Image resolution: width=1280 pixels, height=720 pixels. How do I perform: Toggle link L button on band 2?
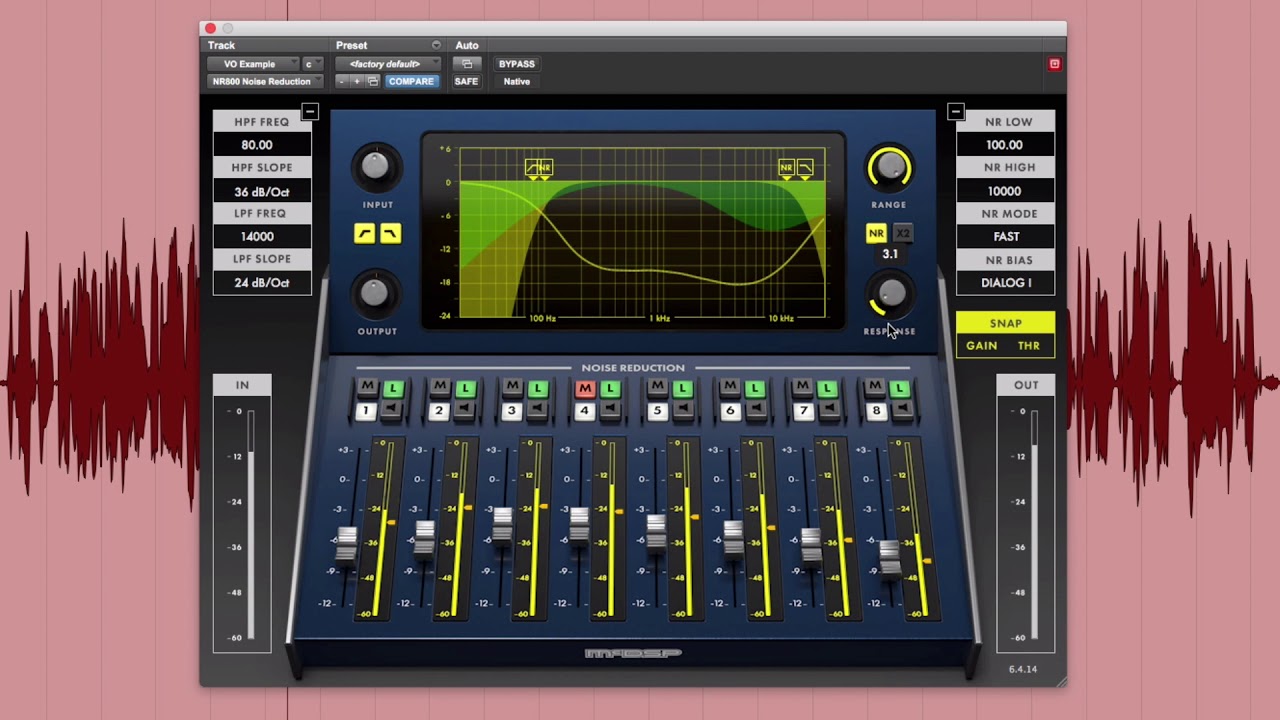click(x=465, y=388)
